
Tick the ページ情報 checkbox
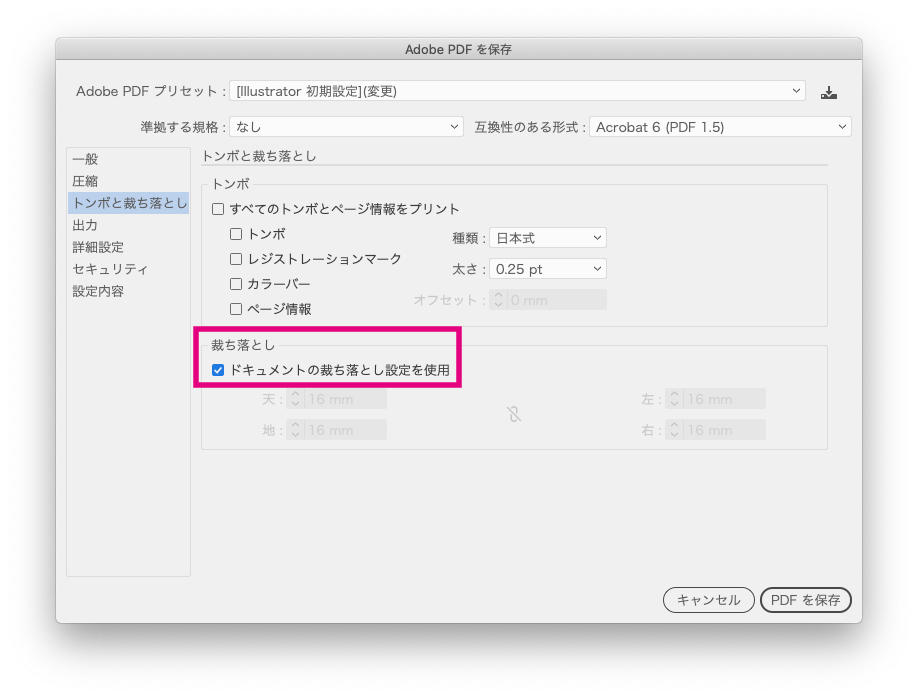pyautogui.click(x=236, y=309)
